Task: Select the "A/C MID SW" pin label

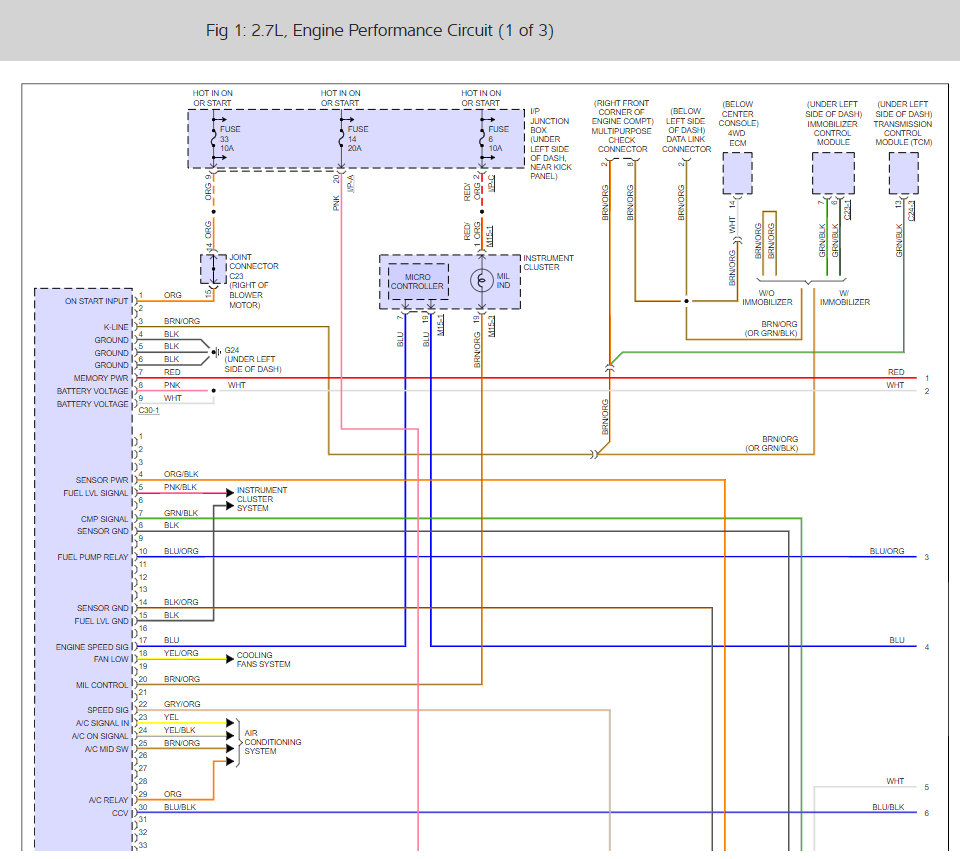Action: pos(107,749)
